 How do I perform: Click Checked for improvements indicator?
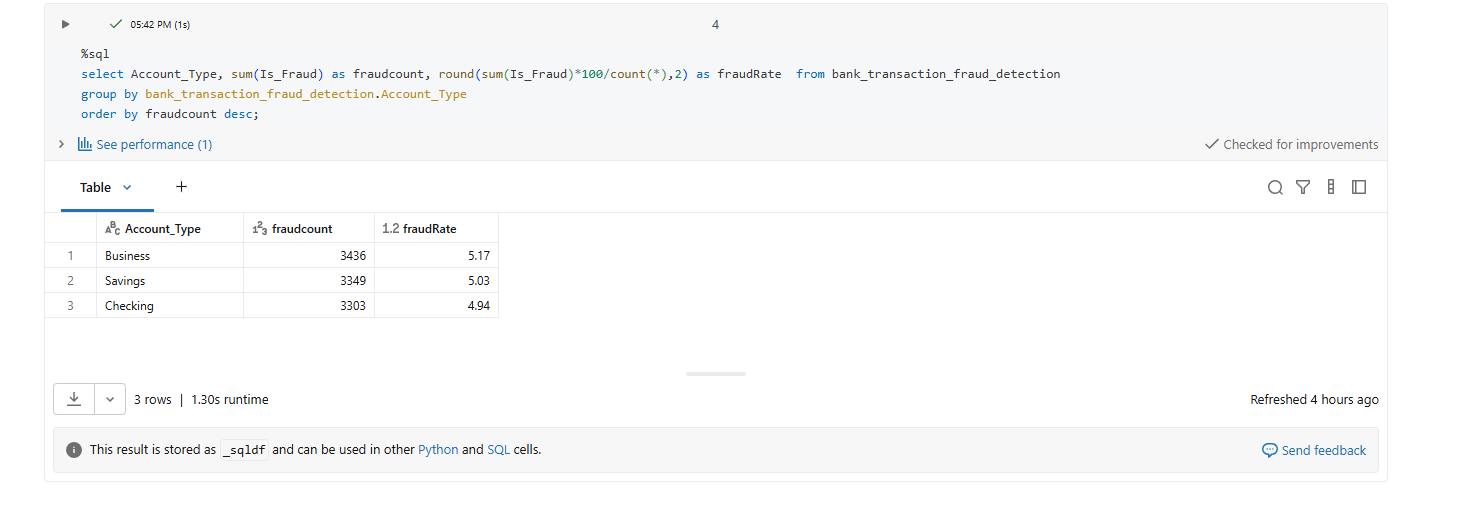[1292, 144]
